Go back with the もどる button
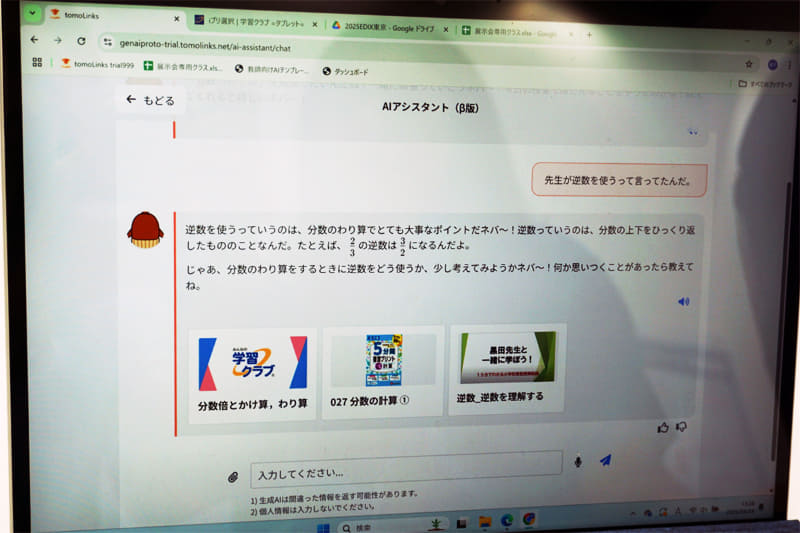This screenshot has height=533, width=800. pyautogui.click(x=151, y=100)
